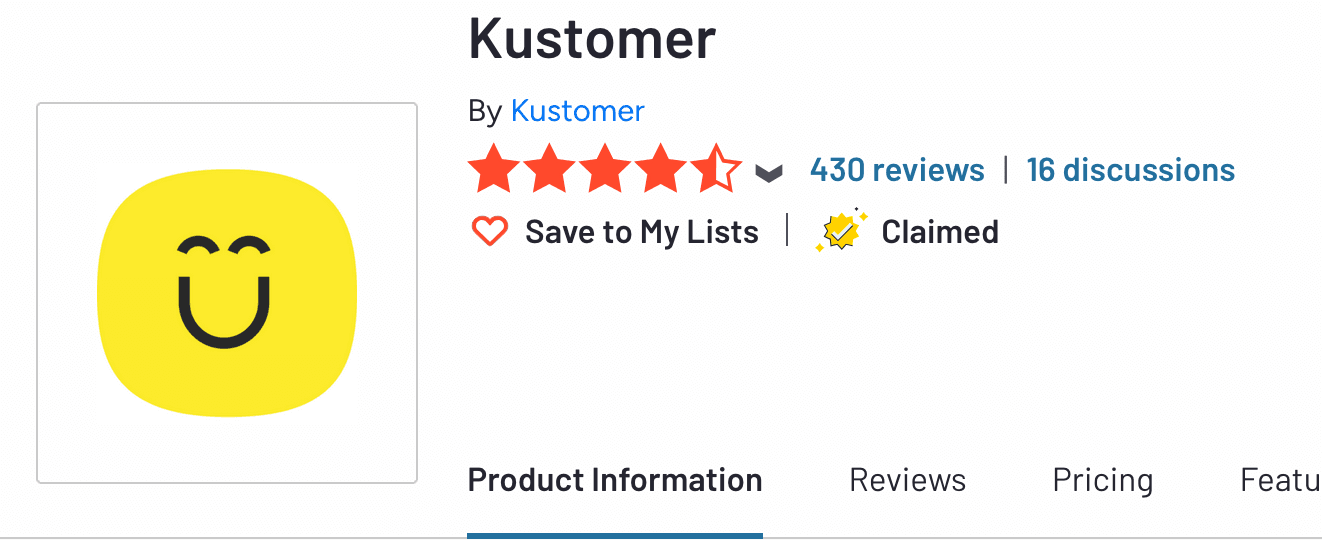Click the second rating star

548,170
